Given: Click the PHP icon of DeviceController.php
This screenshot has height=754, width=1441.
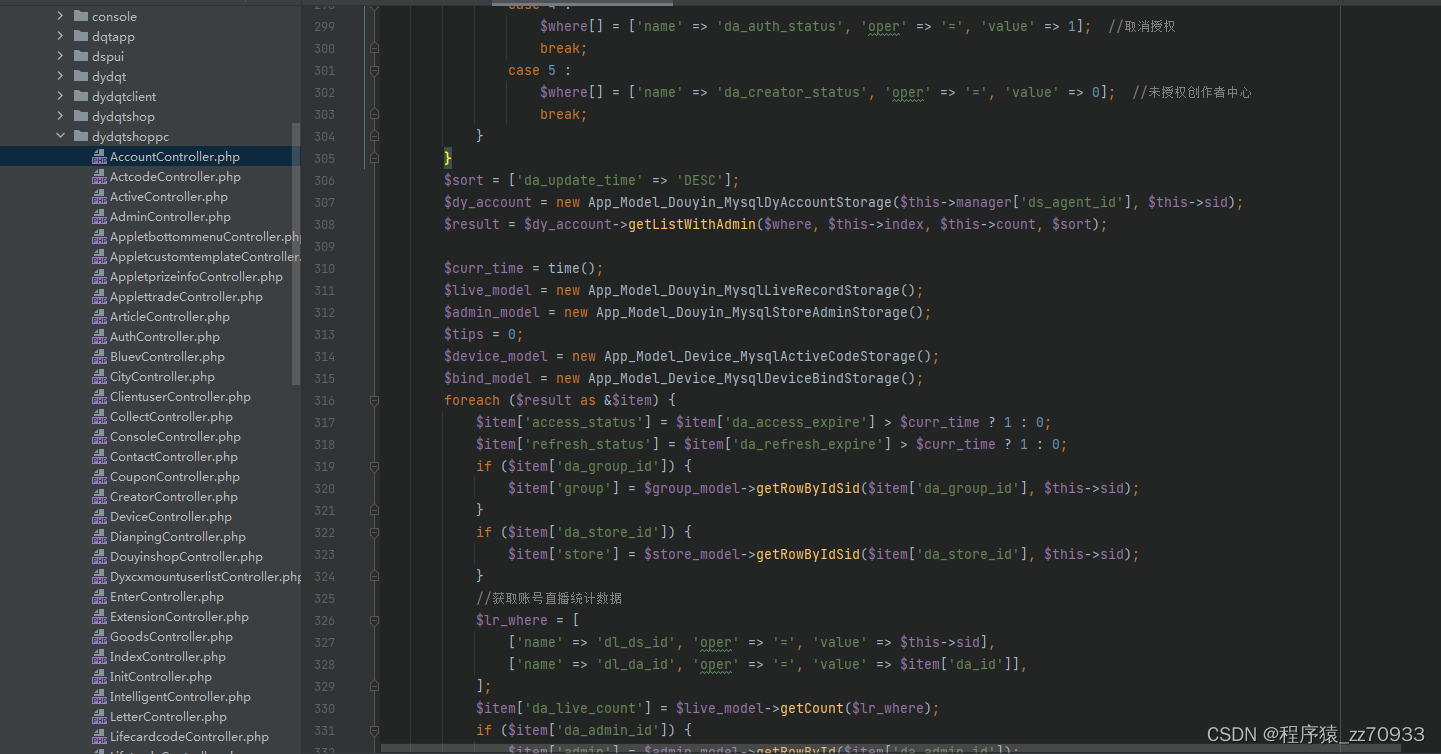Looking at the screenshot, I should [99, 516].
